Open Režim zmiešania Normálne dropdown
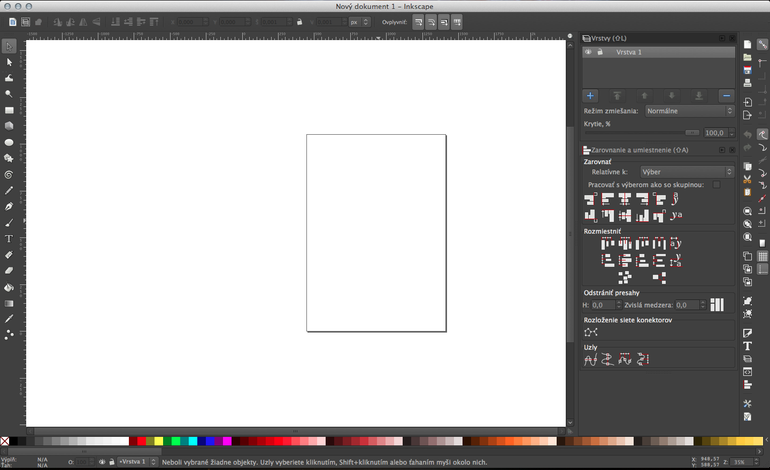The width and height of the screenshot is (770, 470). click(689, 111)
